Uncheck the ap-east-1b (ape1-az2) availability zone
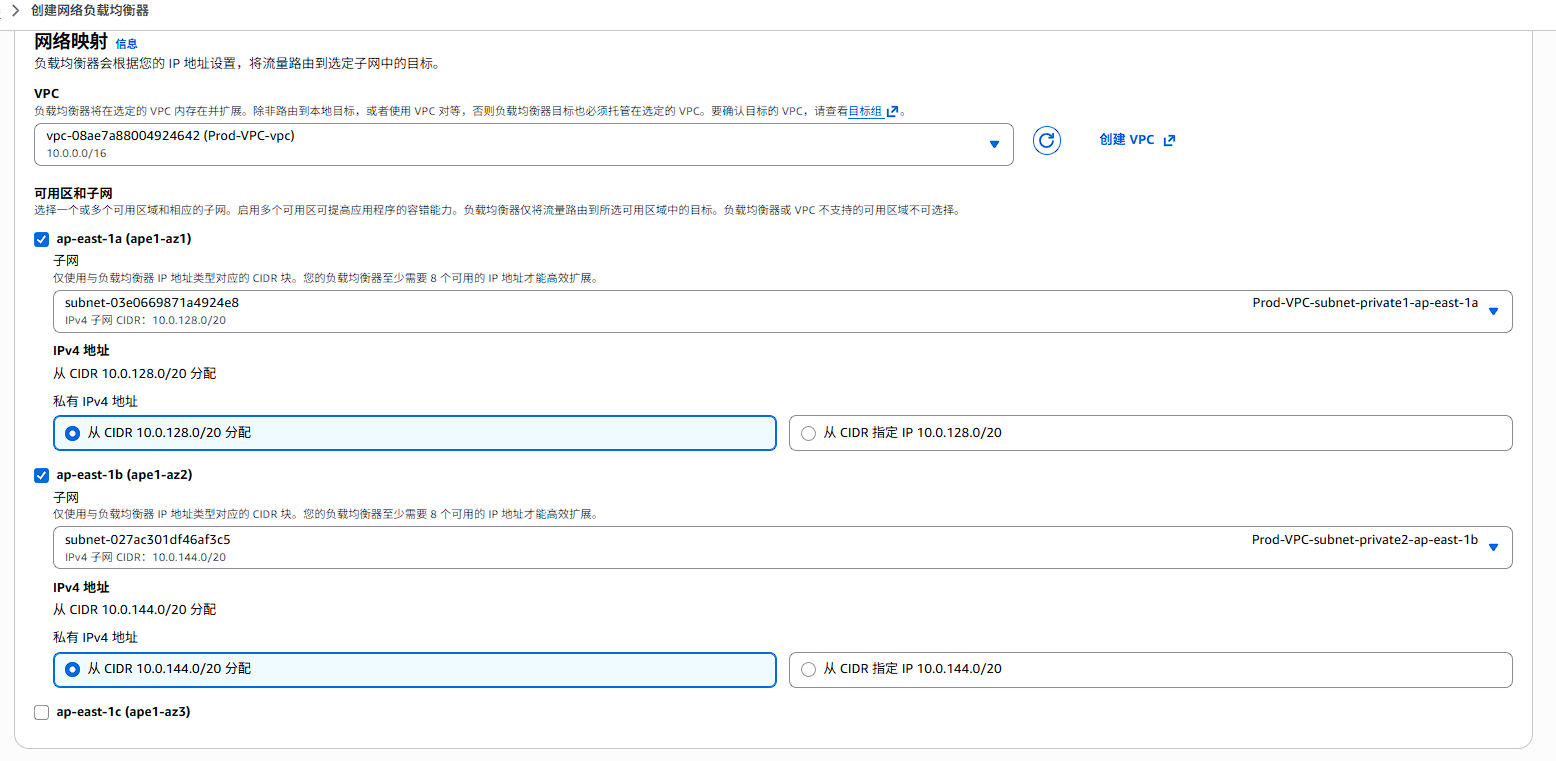Screen dimensions: 1556x761 tap(41, 476)
